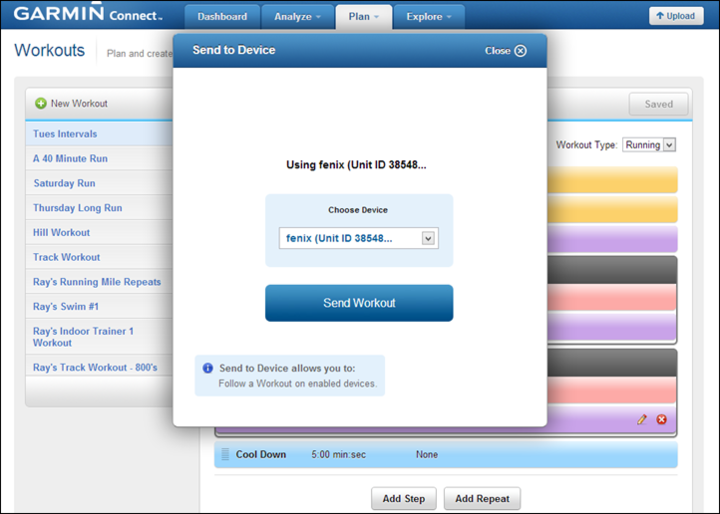Switch to the Dashboard tab
Image resolution: width=720 pixels, height=514 pixels.
[222, 17]
